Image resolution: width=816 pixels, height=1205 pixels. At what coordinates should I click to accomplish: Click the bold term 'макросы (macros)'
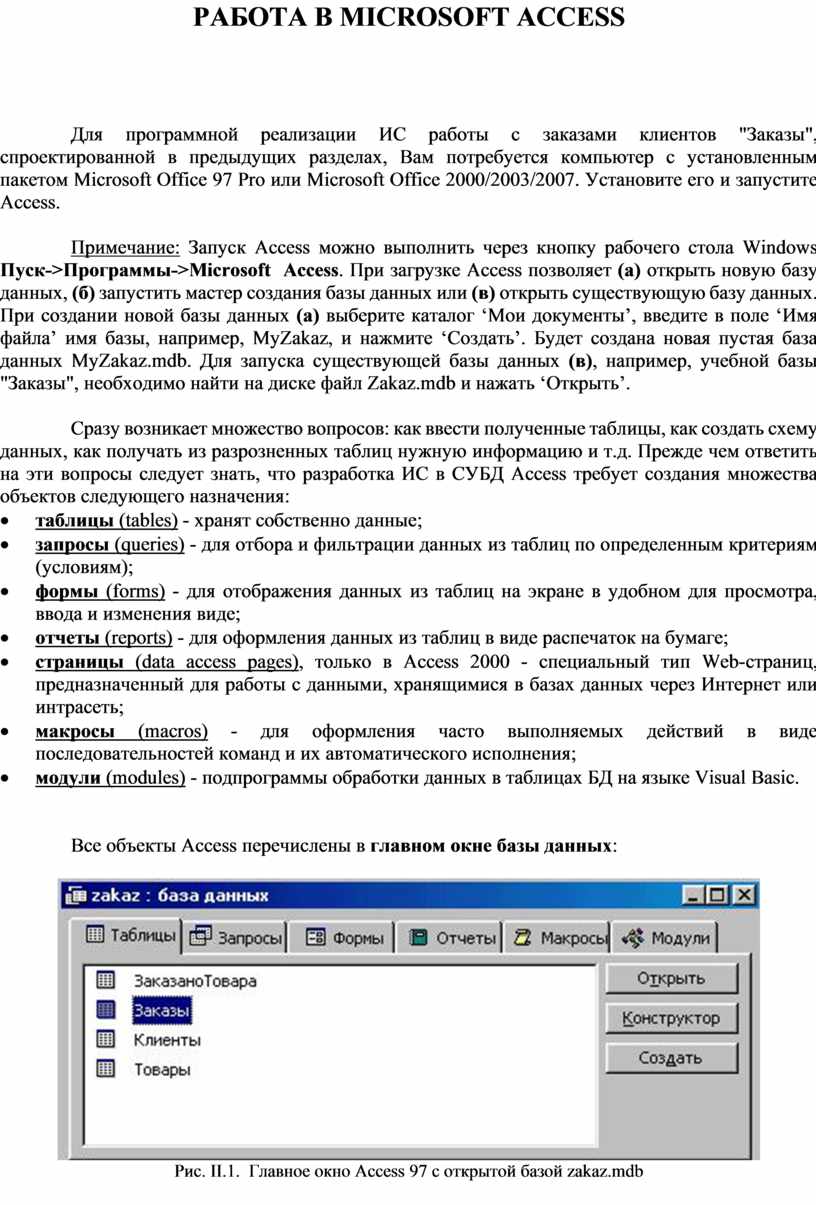122,731
